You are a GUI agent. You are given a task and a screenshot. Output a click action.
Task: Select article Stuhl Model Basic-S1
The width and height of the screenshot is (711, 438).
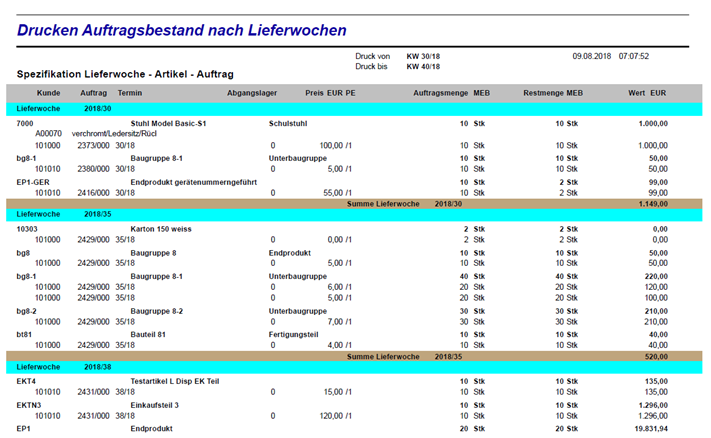[x=168, y=123]
